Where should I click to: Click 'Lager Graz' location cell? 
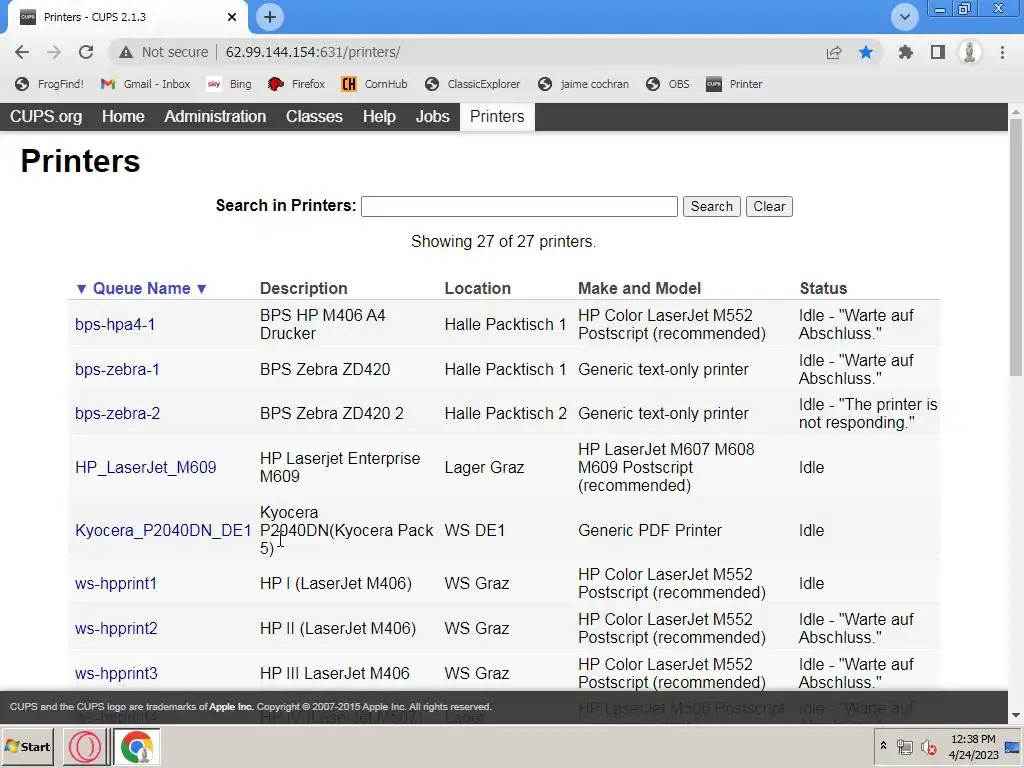485,468
